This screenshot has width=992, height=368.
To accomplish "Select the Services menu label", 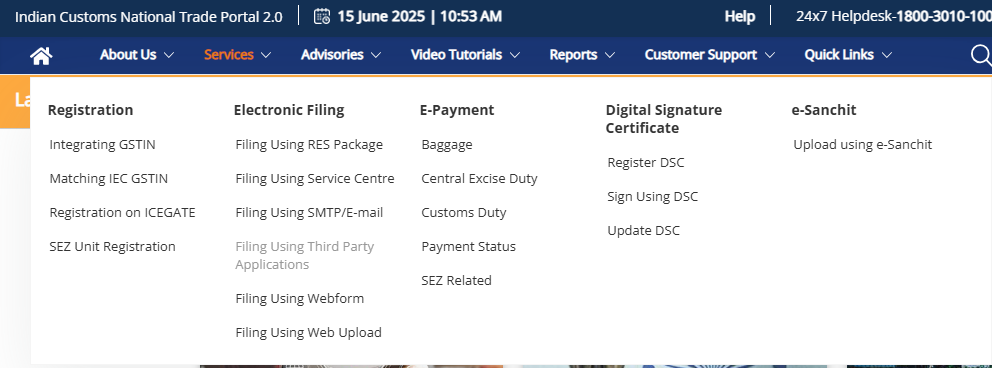I will (x=228, y=55).
